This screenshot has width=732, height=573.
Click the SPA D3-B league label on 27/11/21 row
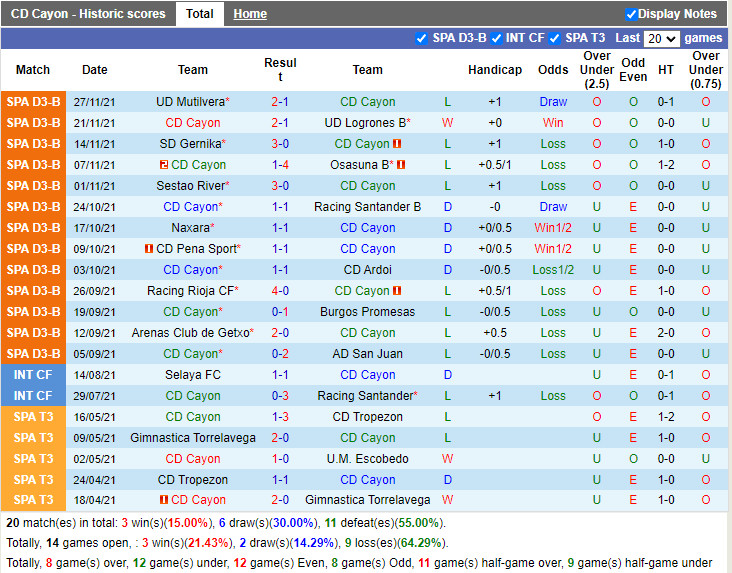coord(33,102)
